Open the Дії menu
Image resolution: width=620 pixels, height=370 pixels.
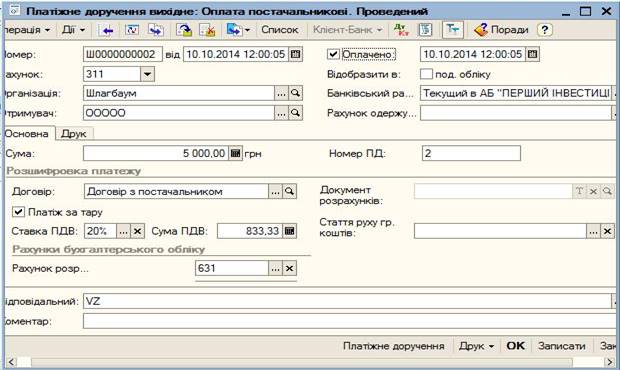[x=74, y=30]
